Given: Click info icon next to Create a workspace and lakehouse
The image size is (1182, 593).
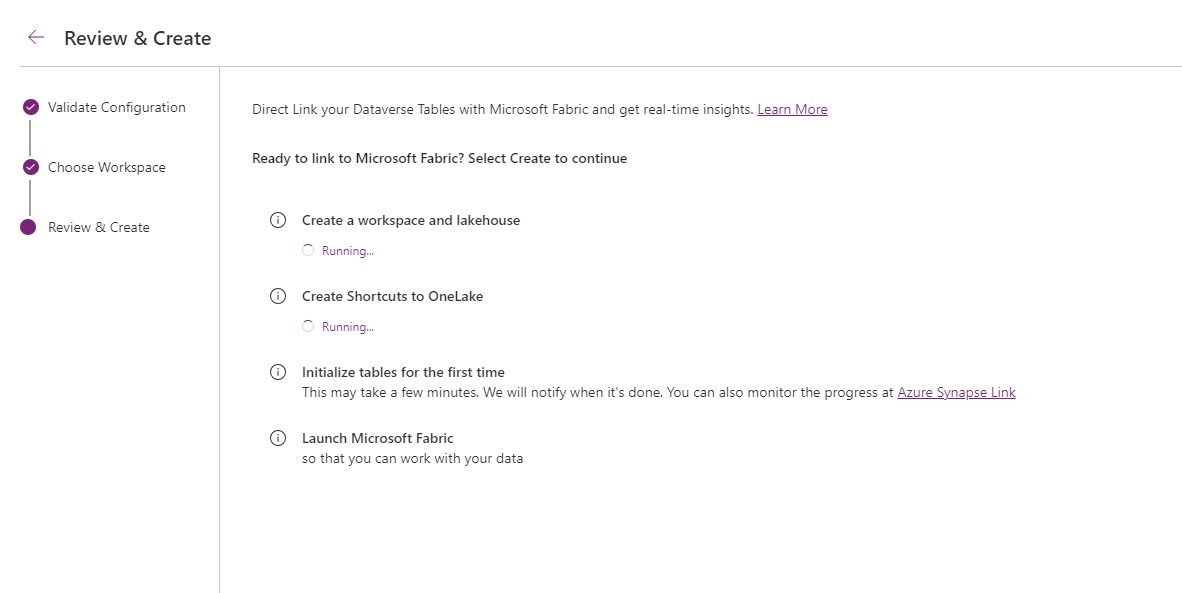Looking at the screenshot, I should pyautogui.click(x=278, y=220).
